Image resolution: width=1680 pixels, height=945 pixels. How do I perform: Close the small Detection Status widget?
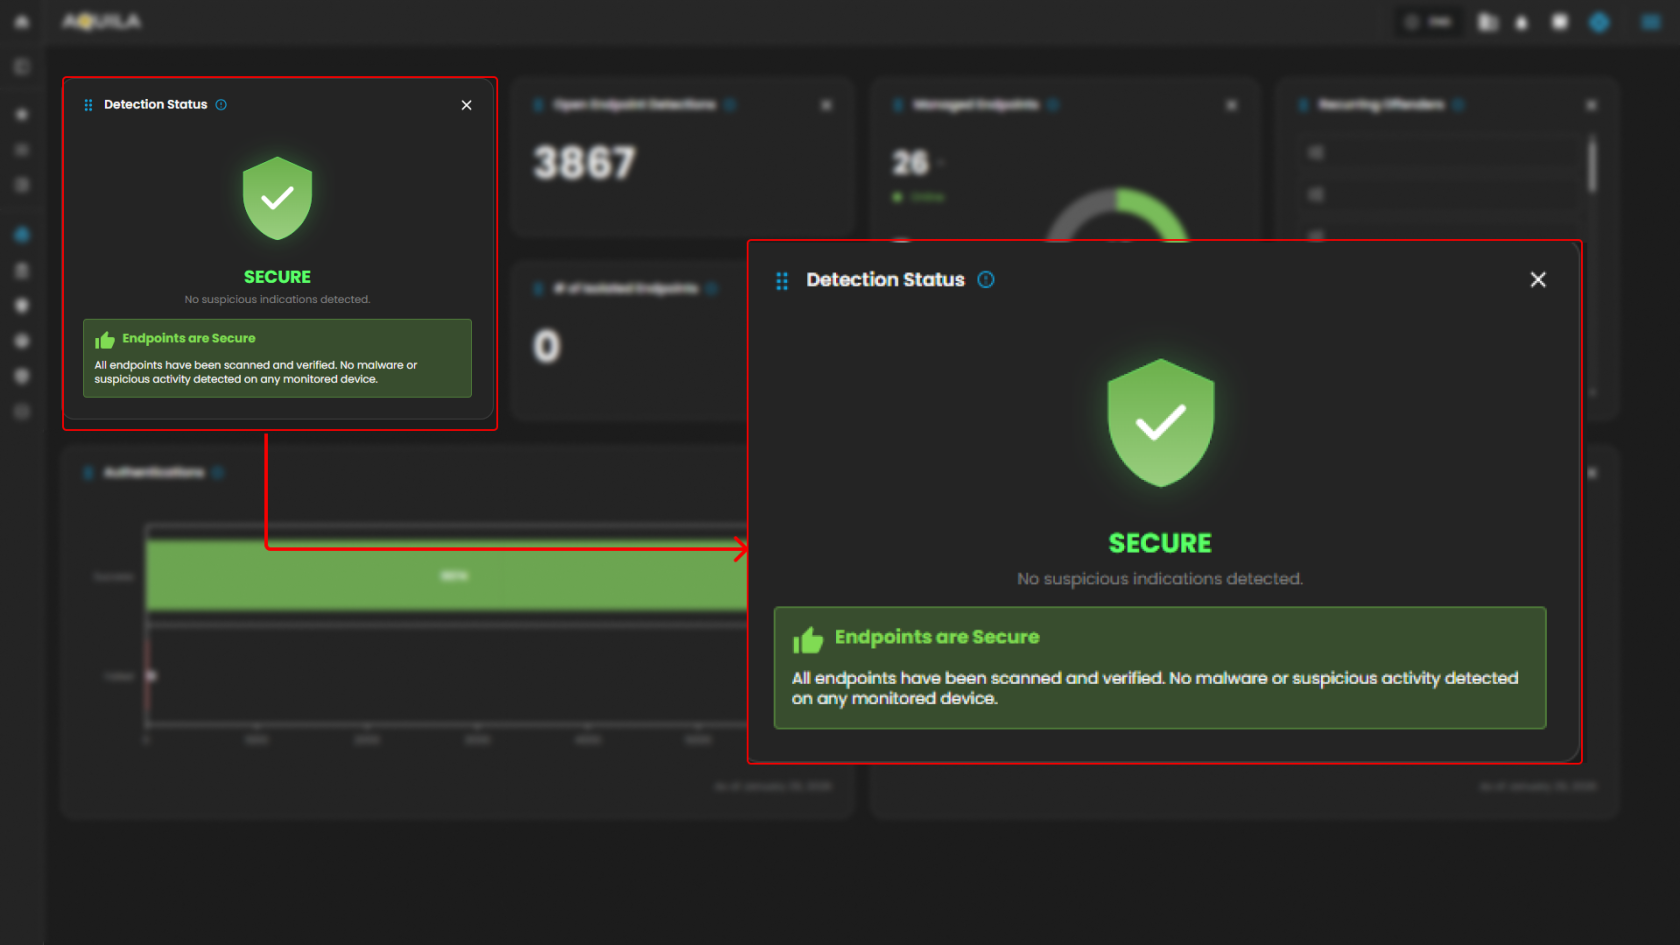click(x=466, y=105)
